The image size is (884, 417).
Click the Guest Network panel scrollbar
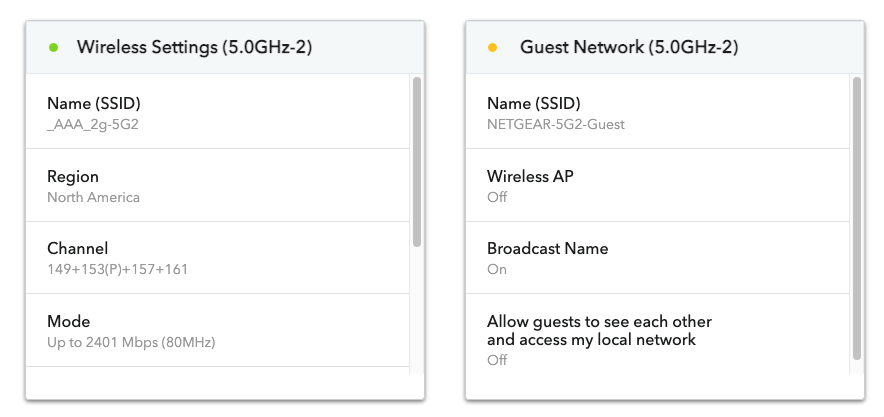point(857,217)
